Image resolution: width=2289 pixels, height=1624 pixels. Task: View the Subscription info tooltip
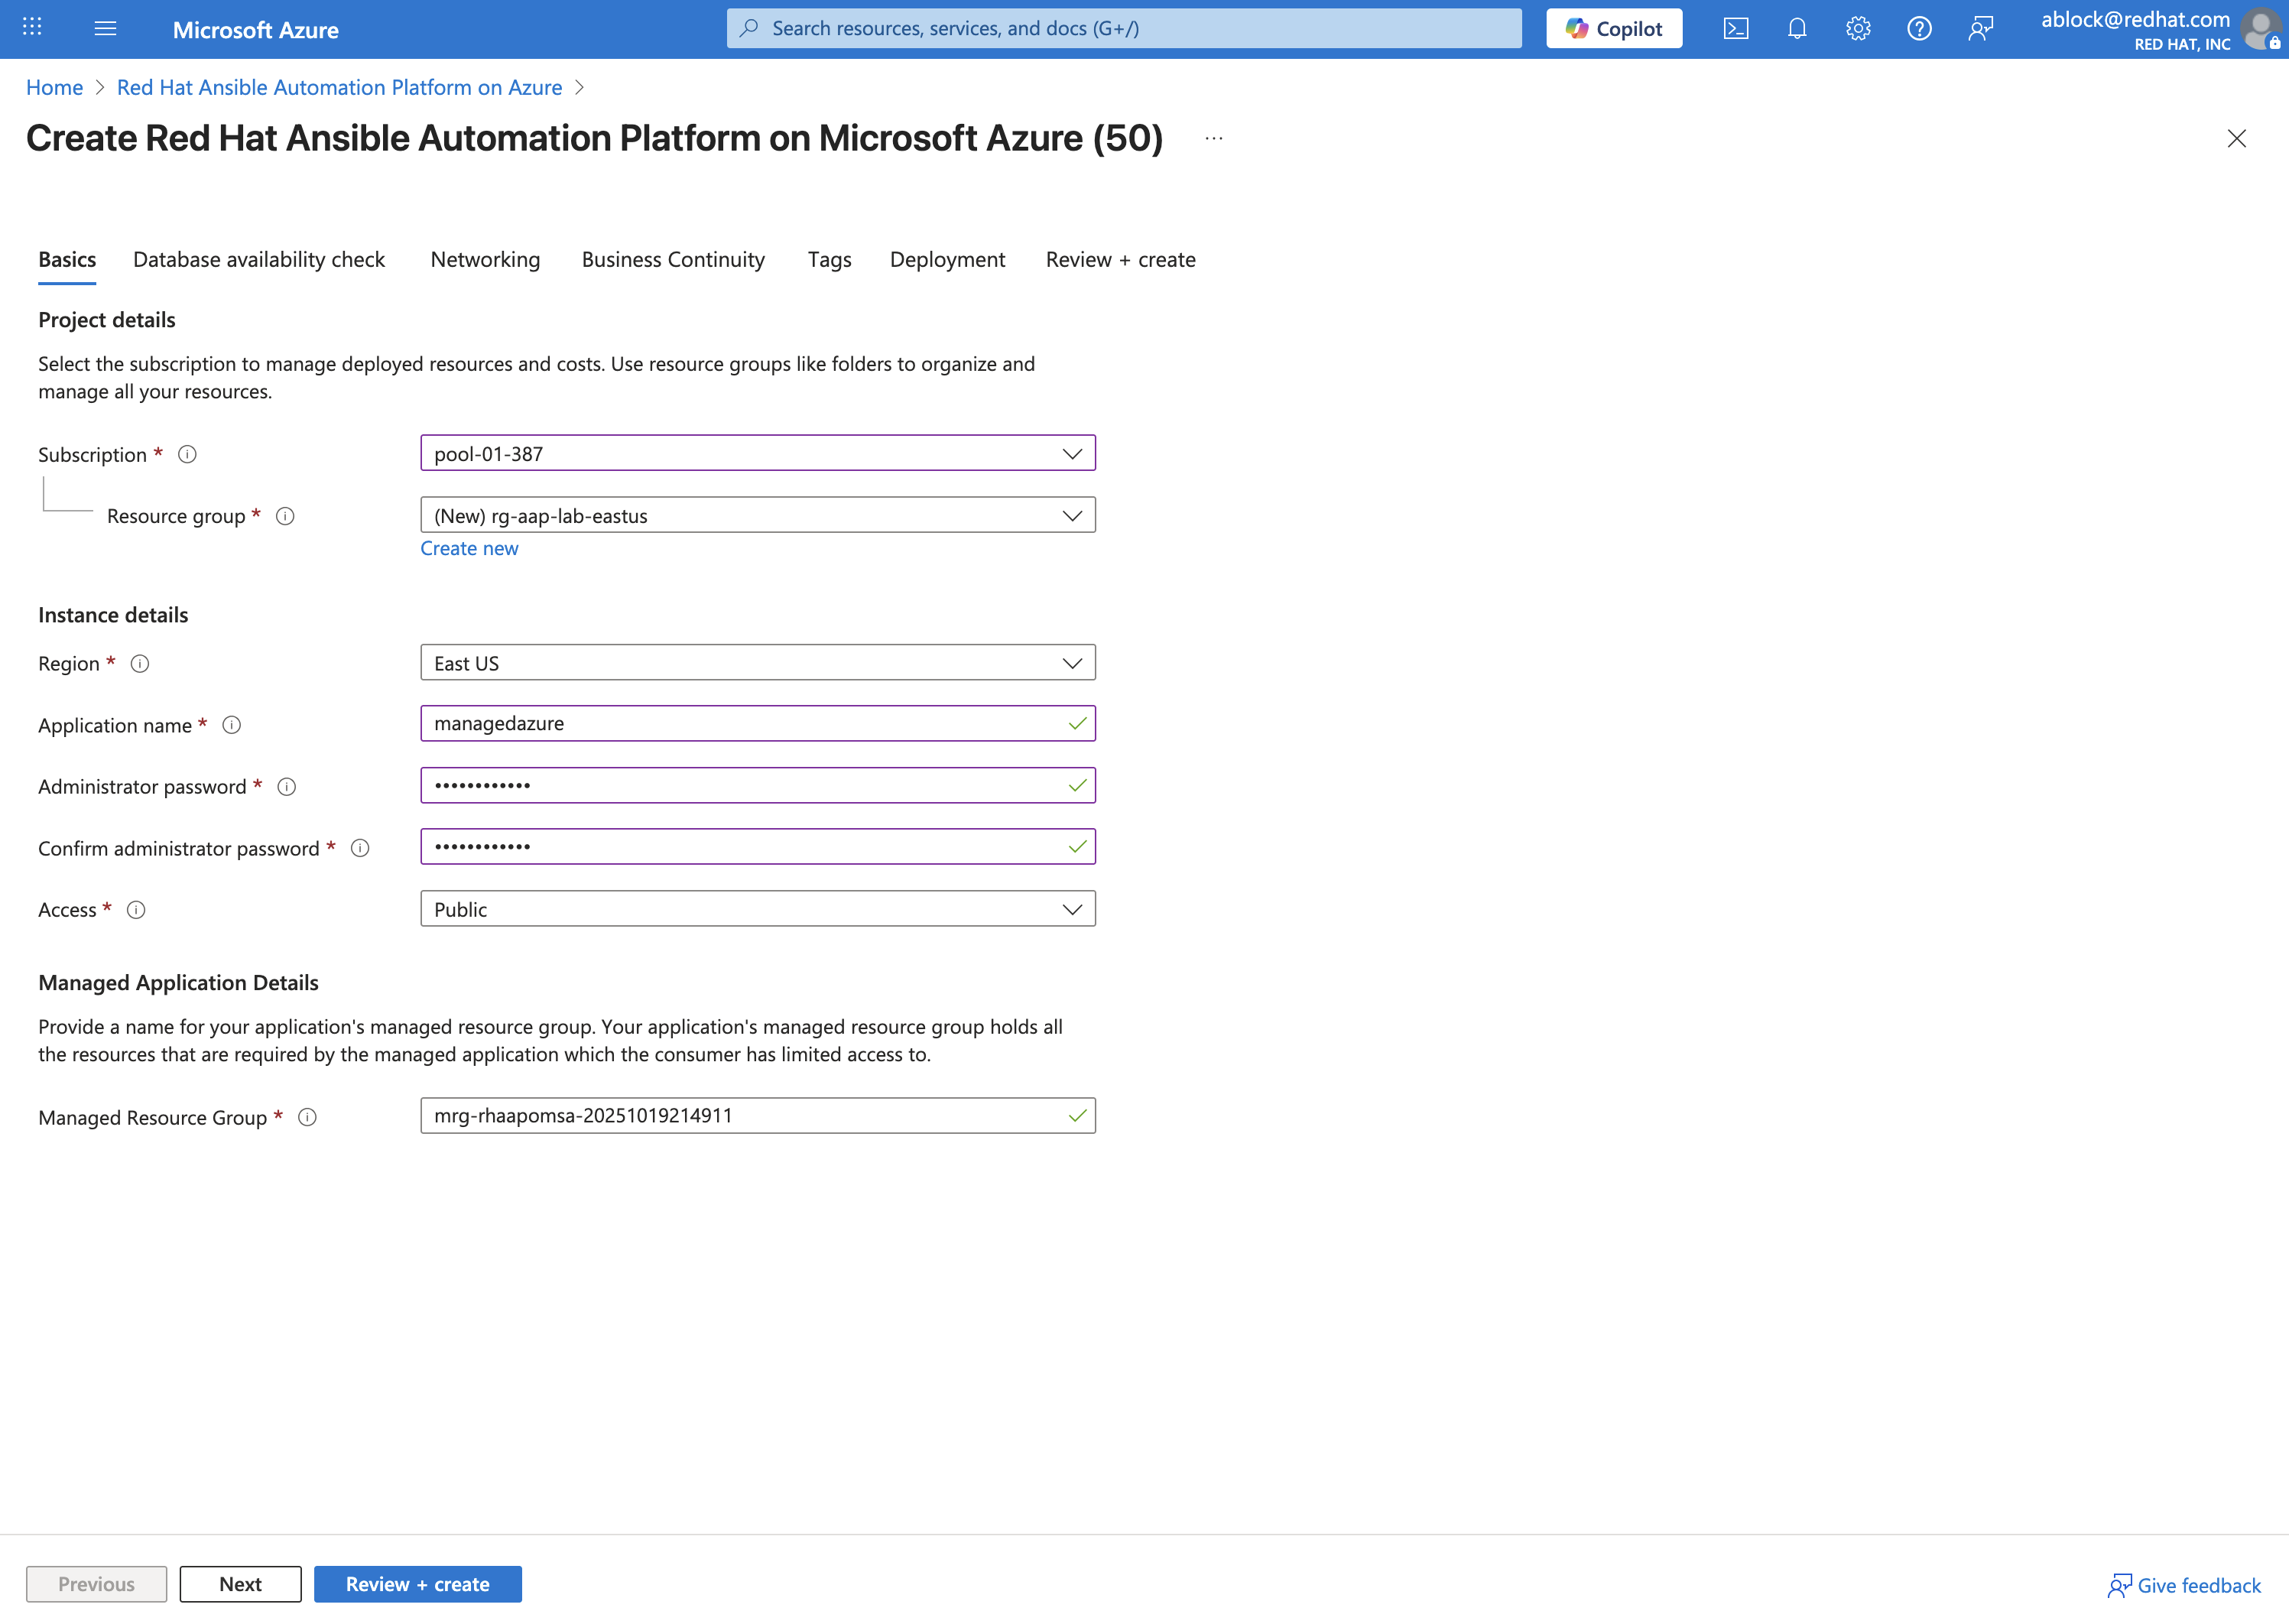point(186,453)
